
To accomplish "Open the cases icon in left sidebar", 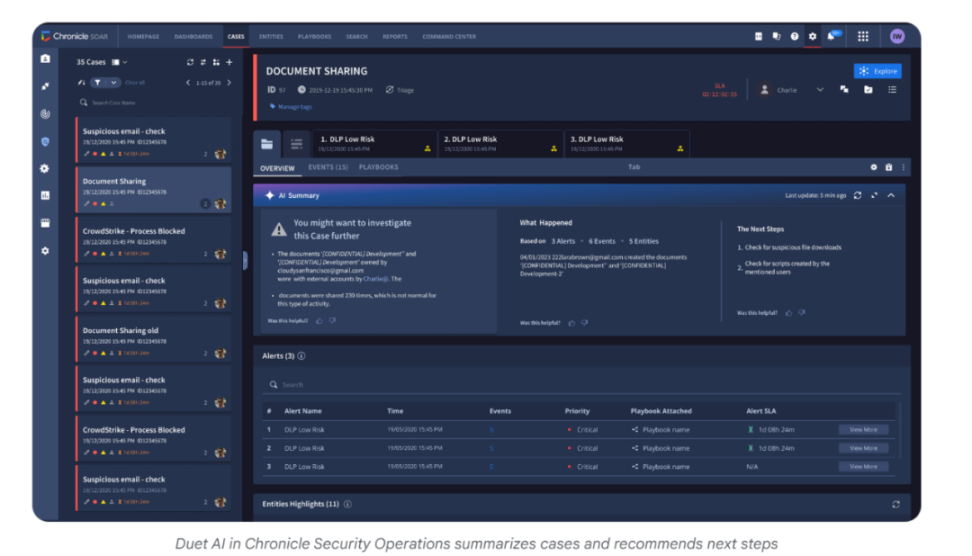I will [x=45, y=59].
